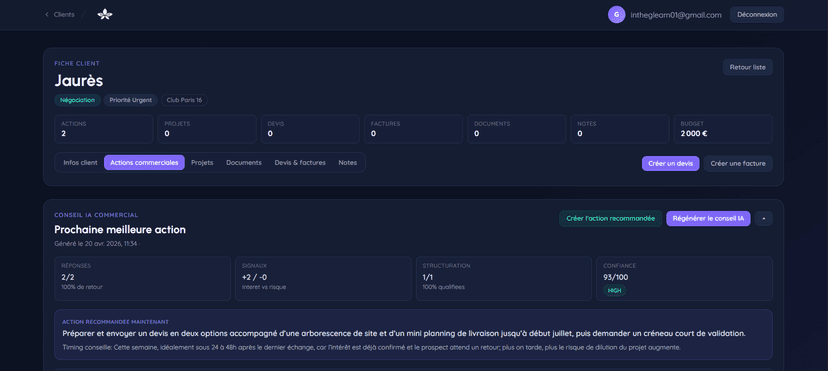
Task: Switch to the Notes tab
Action: tap(347, 163)
